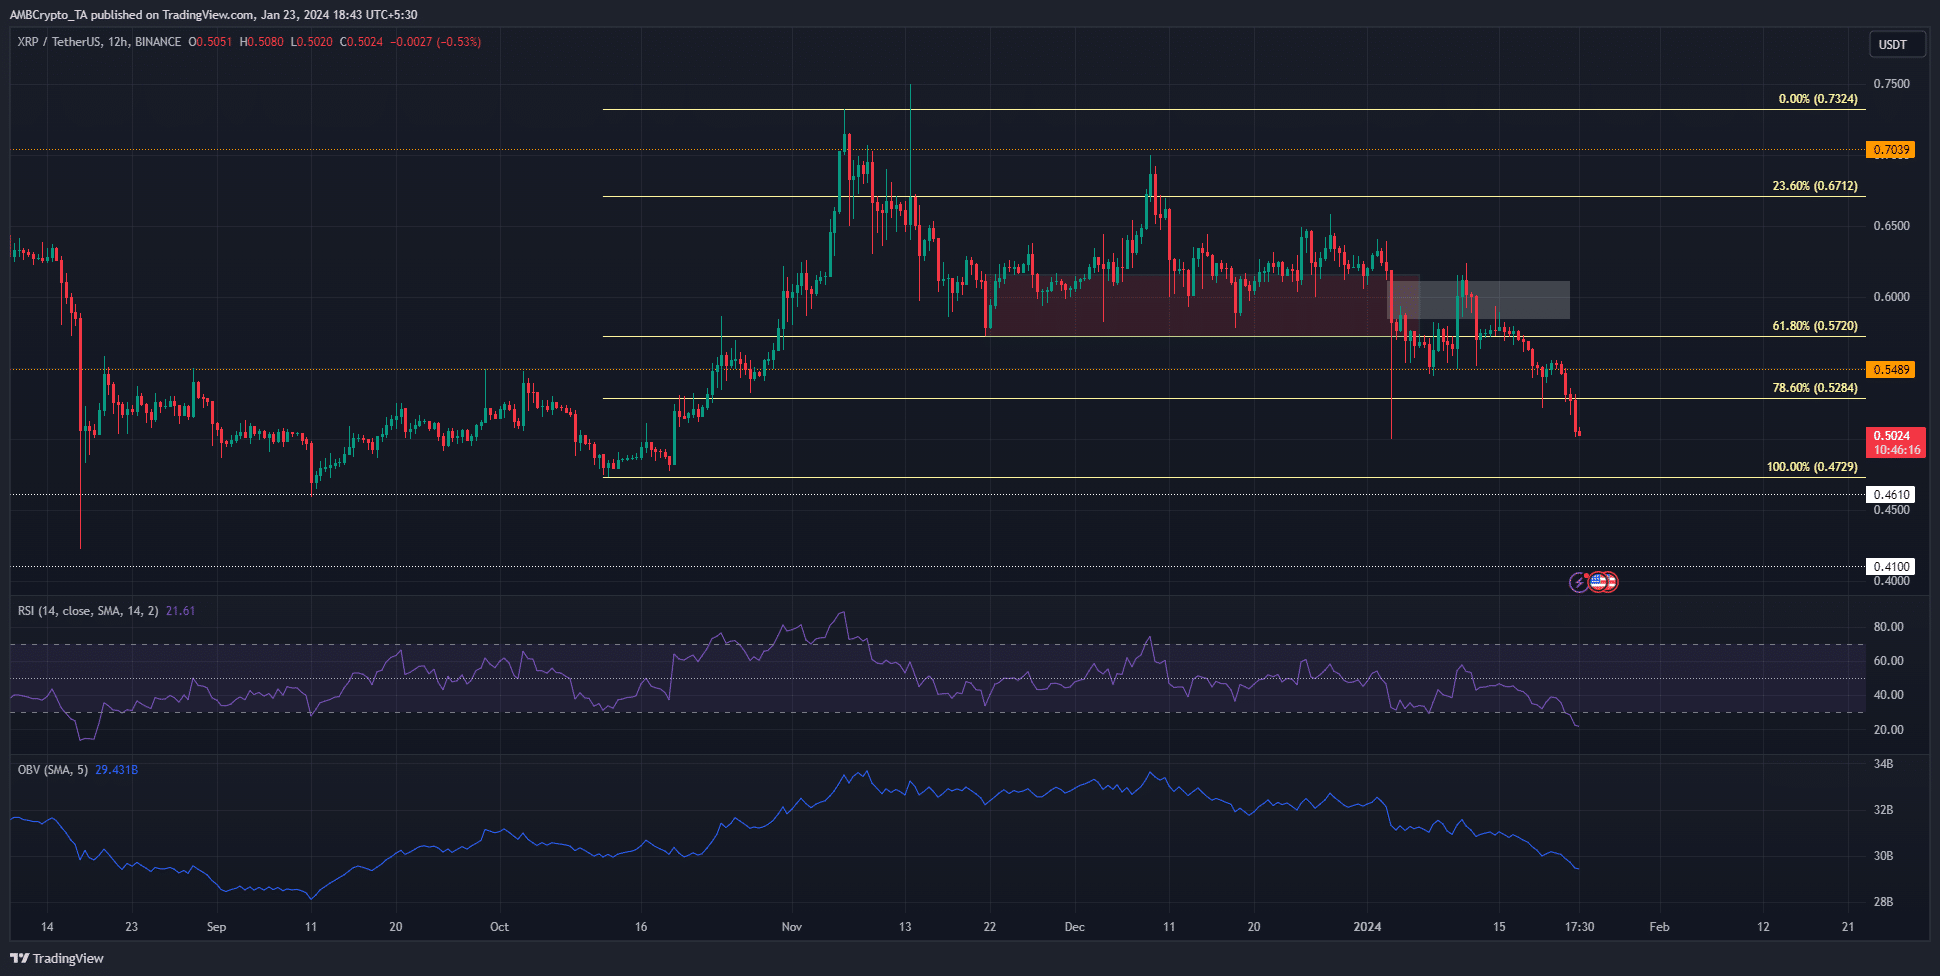Click the white 0.4610 price level label
This screenshot has width=1940, height=976.
(x=1891, y=494)
